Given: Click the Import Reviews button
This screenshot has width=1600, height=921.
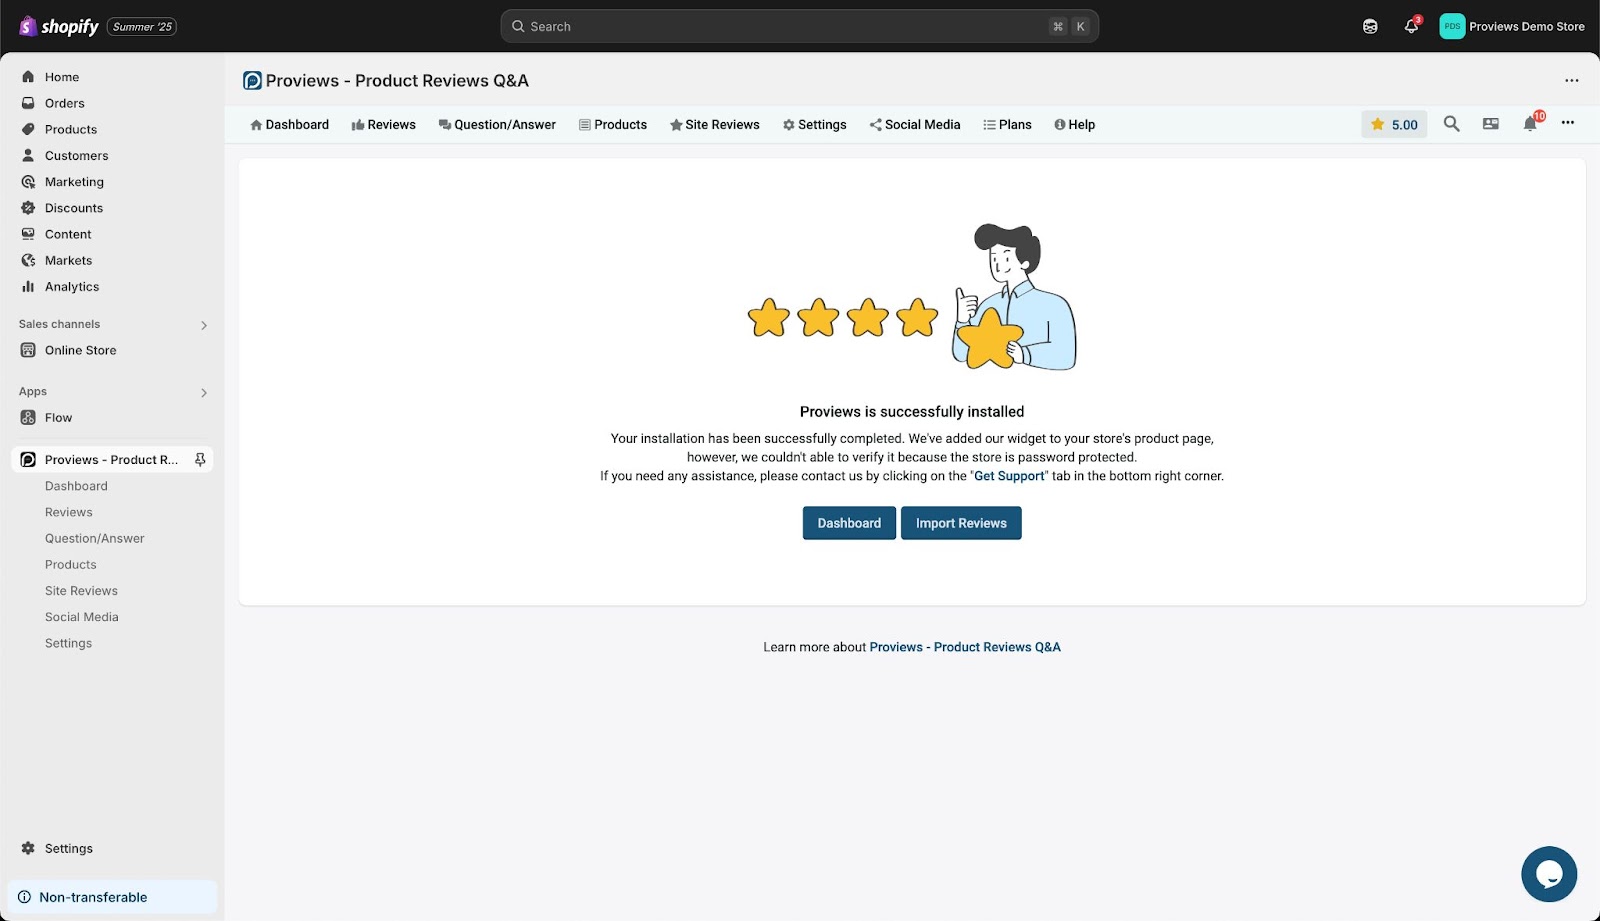Looking at the screenshot, I should coord(961,523).
